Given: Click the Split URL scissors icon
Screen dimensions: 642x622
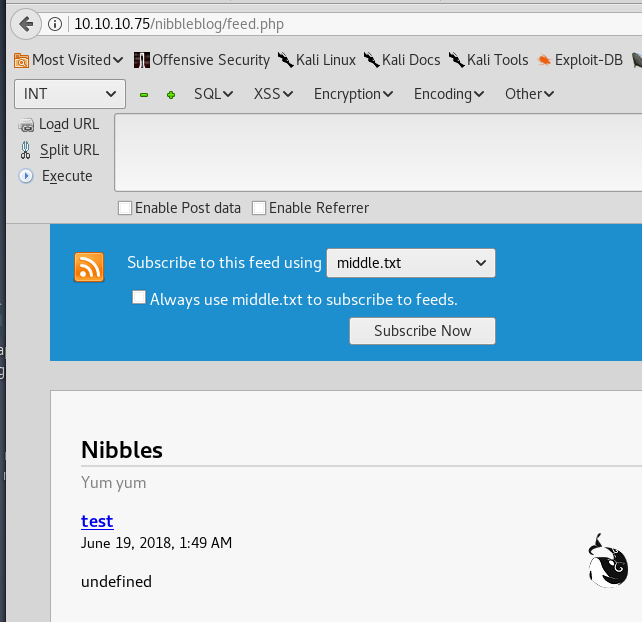Looking at the screenshot, I should pos(27,150).
